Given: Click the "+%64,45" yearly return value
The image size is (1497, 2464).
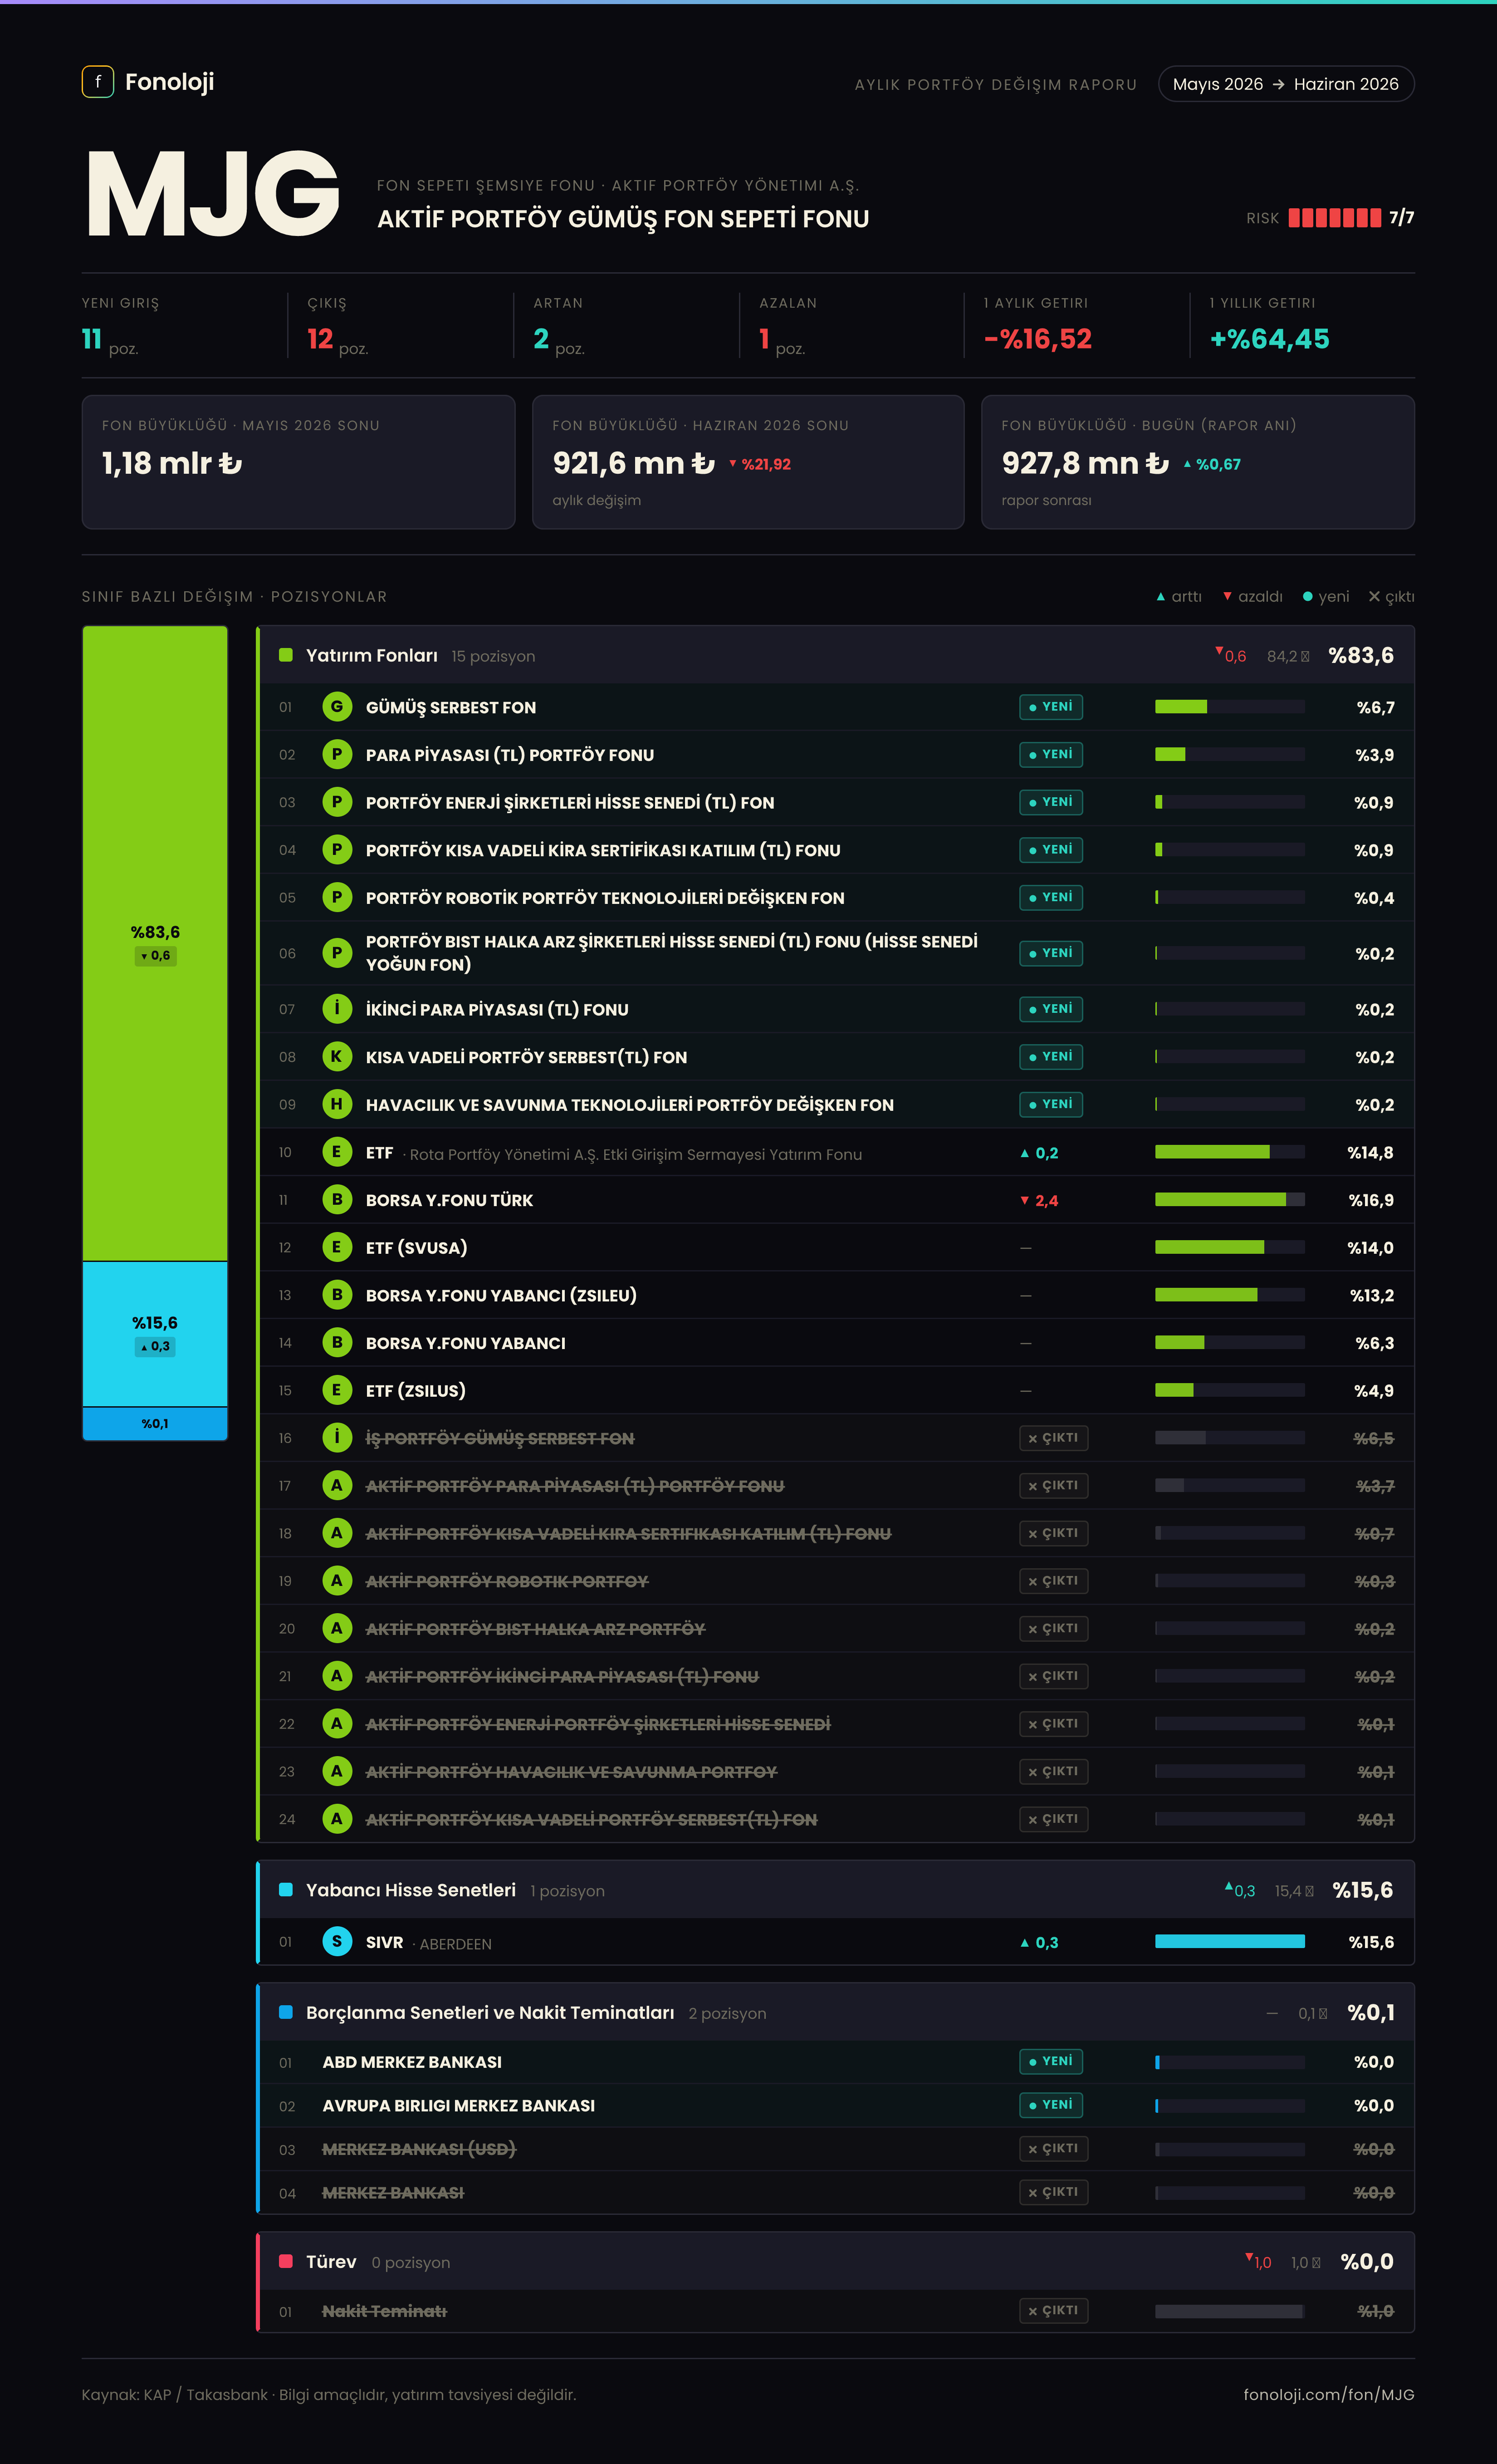Looking at the screenshot, I should click(1270, 339).
